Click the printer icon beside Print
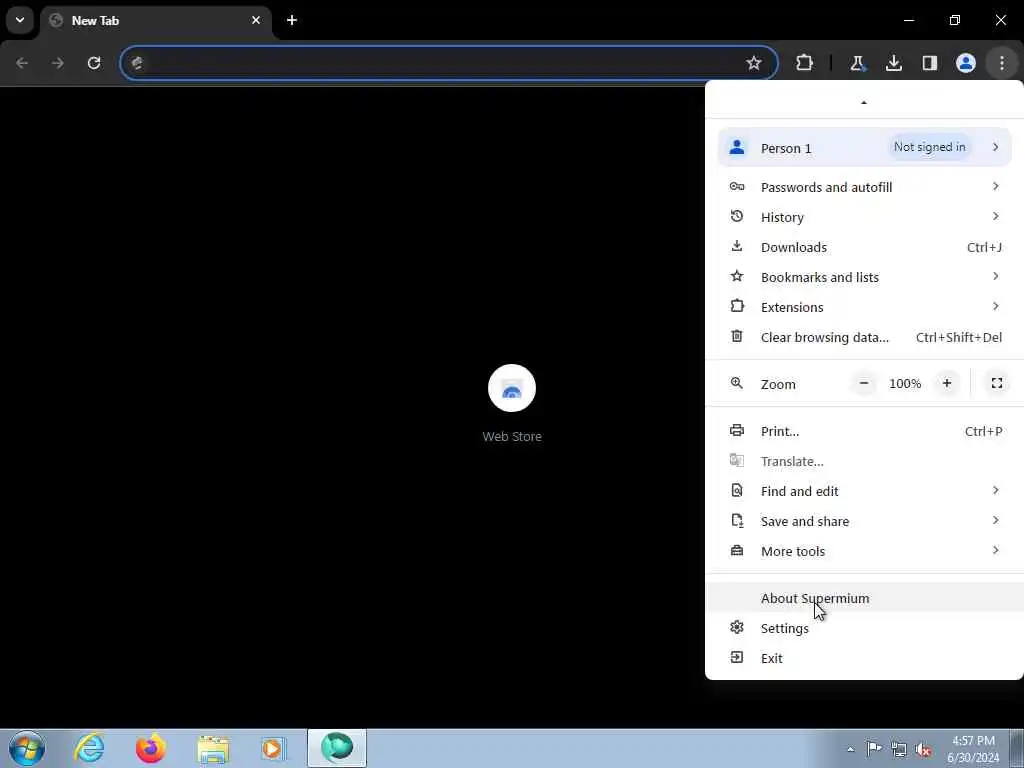Screen dimensions: 1024x768 [x=737, y=430]
